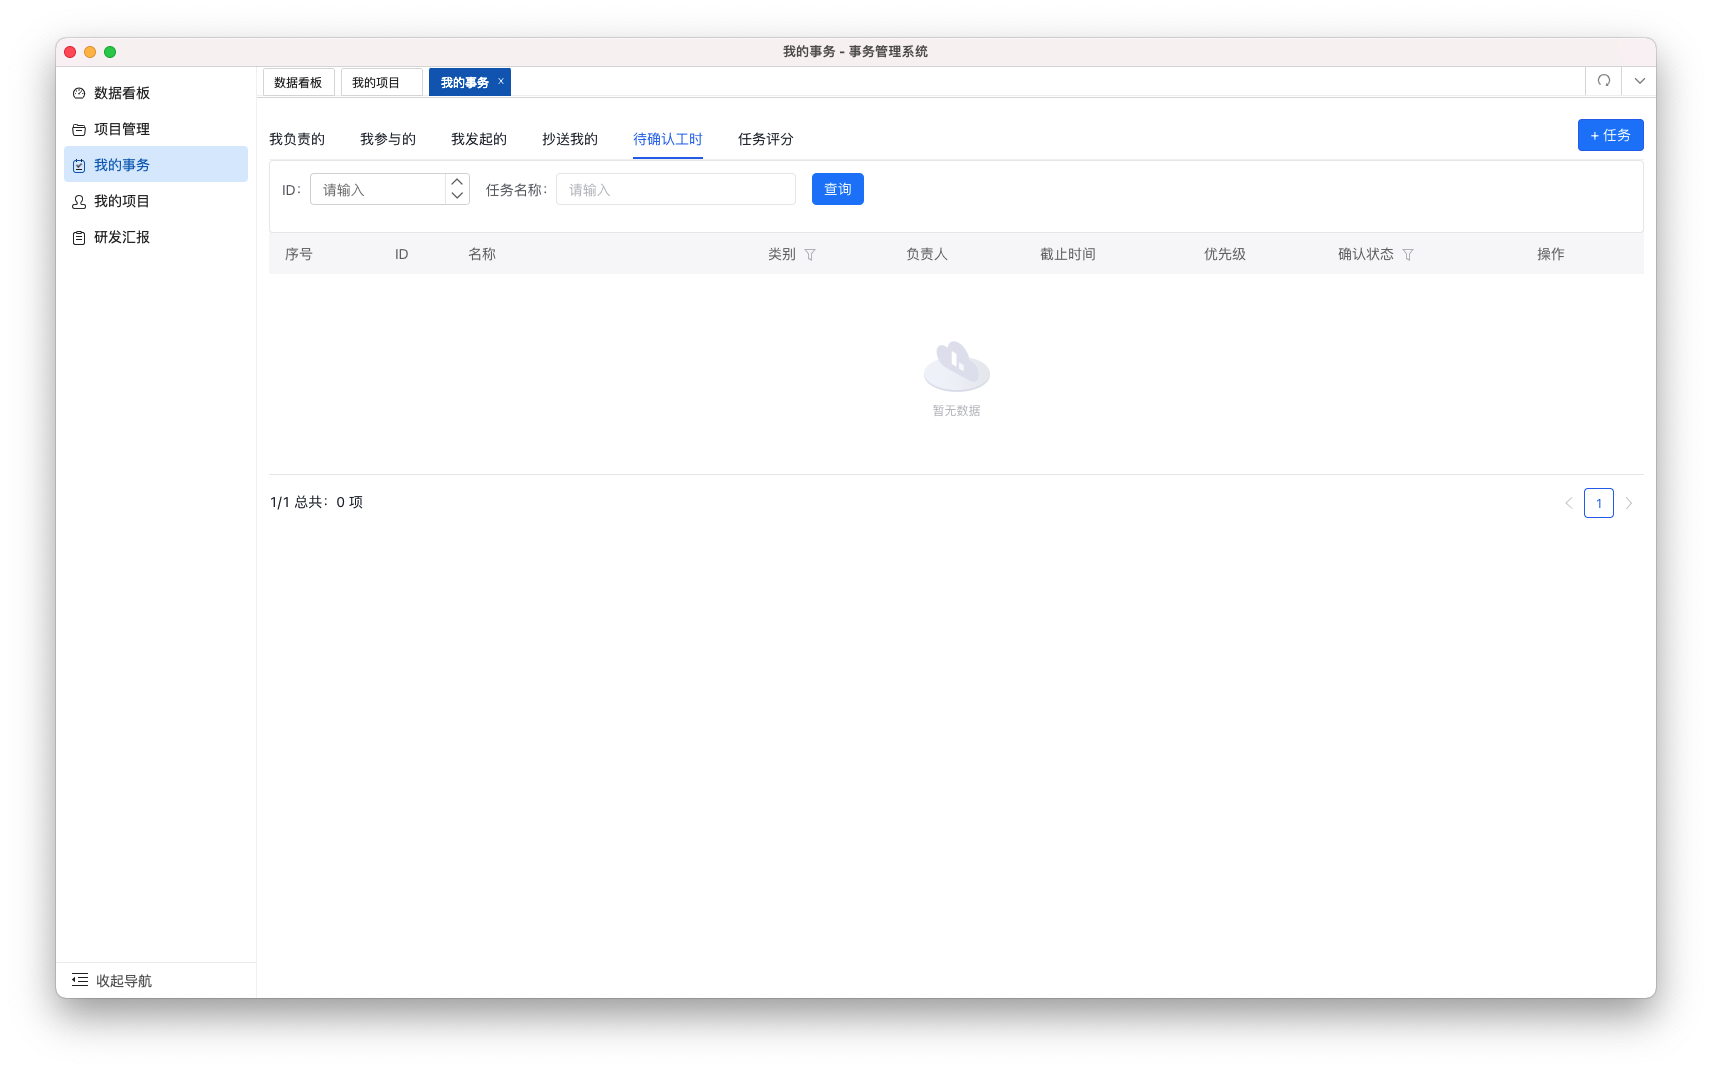
Task: Open the 确认状态 column filter icon
Action: pyautogui.click(x=1408, y=254)
